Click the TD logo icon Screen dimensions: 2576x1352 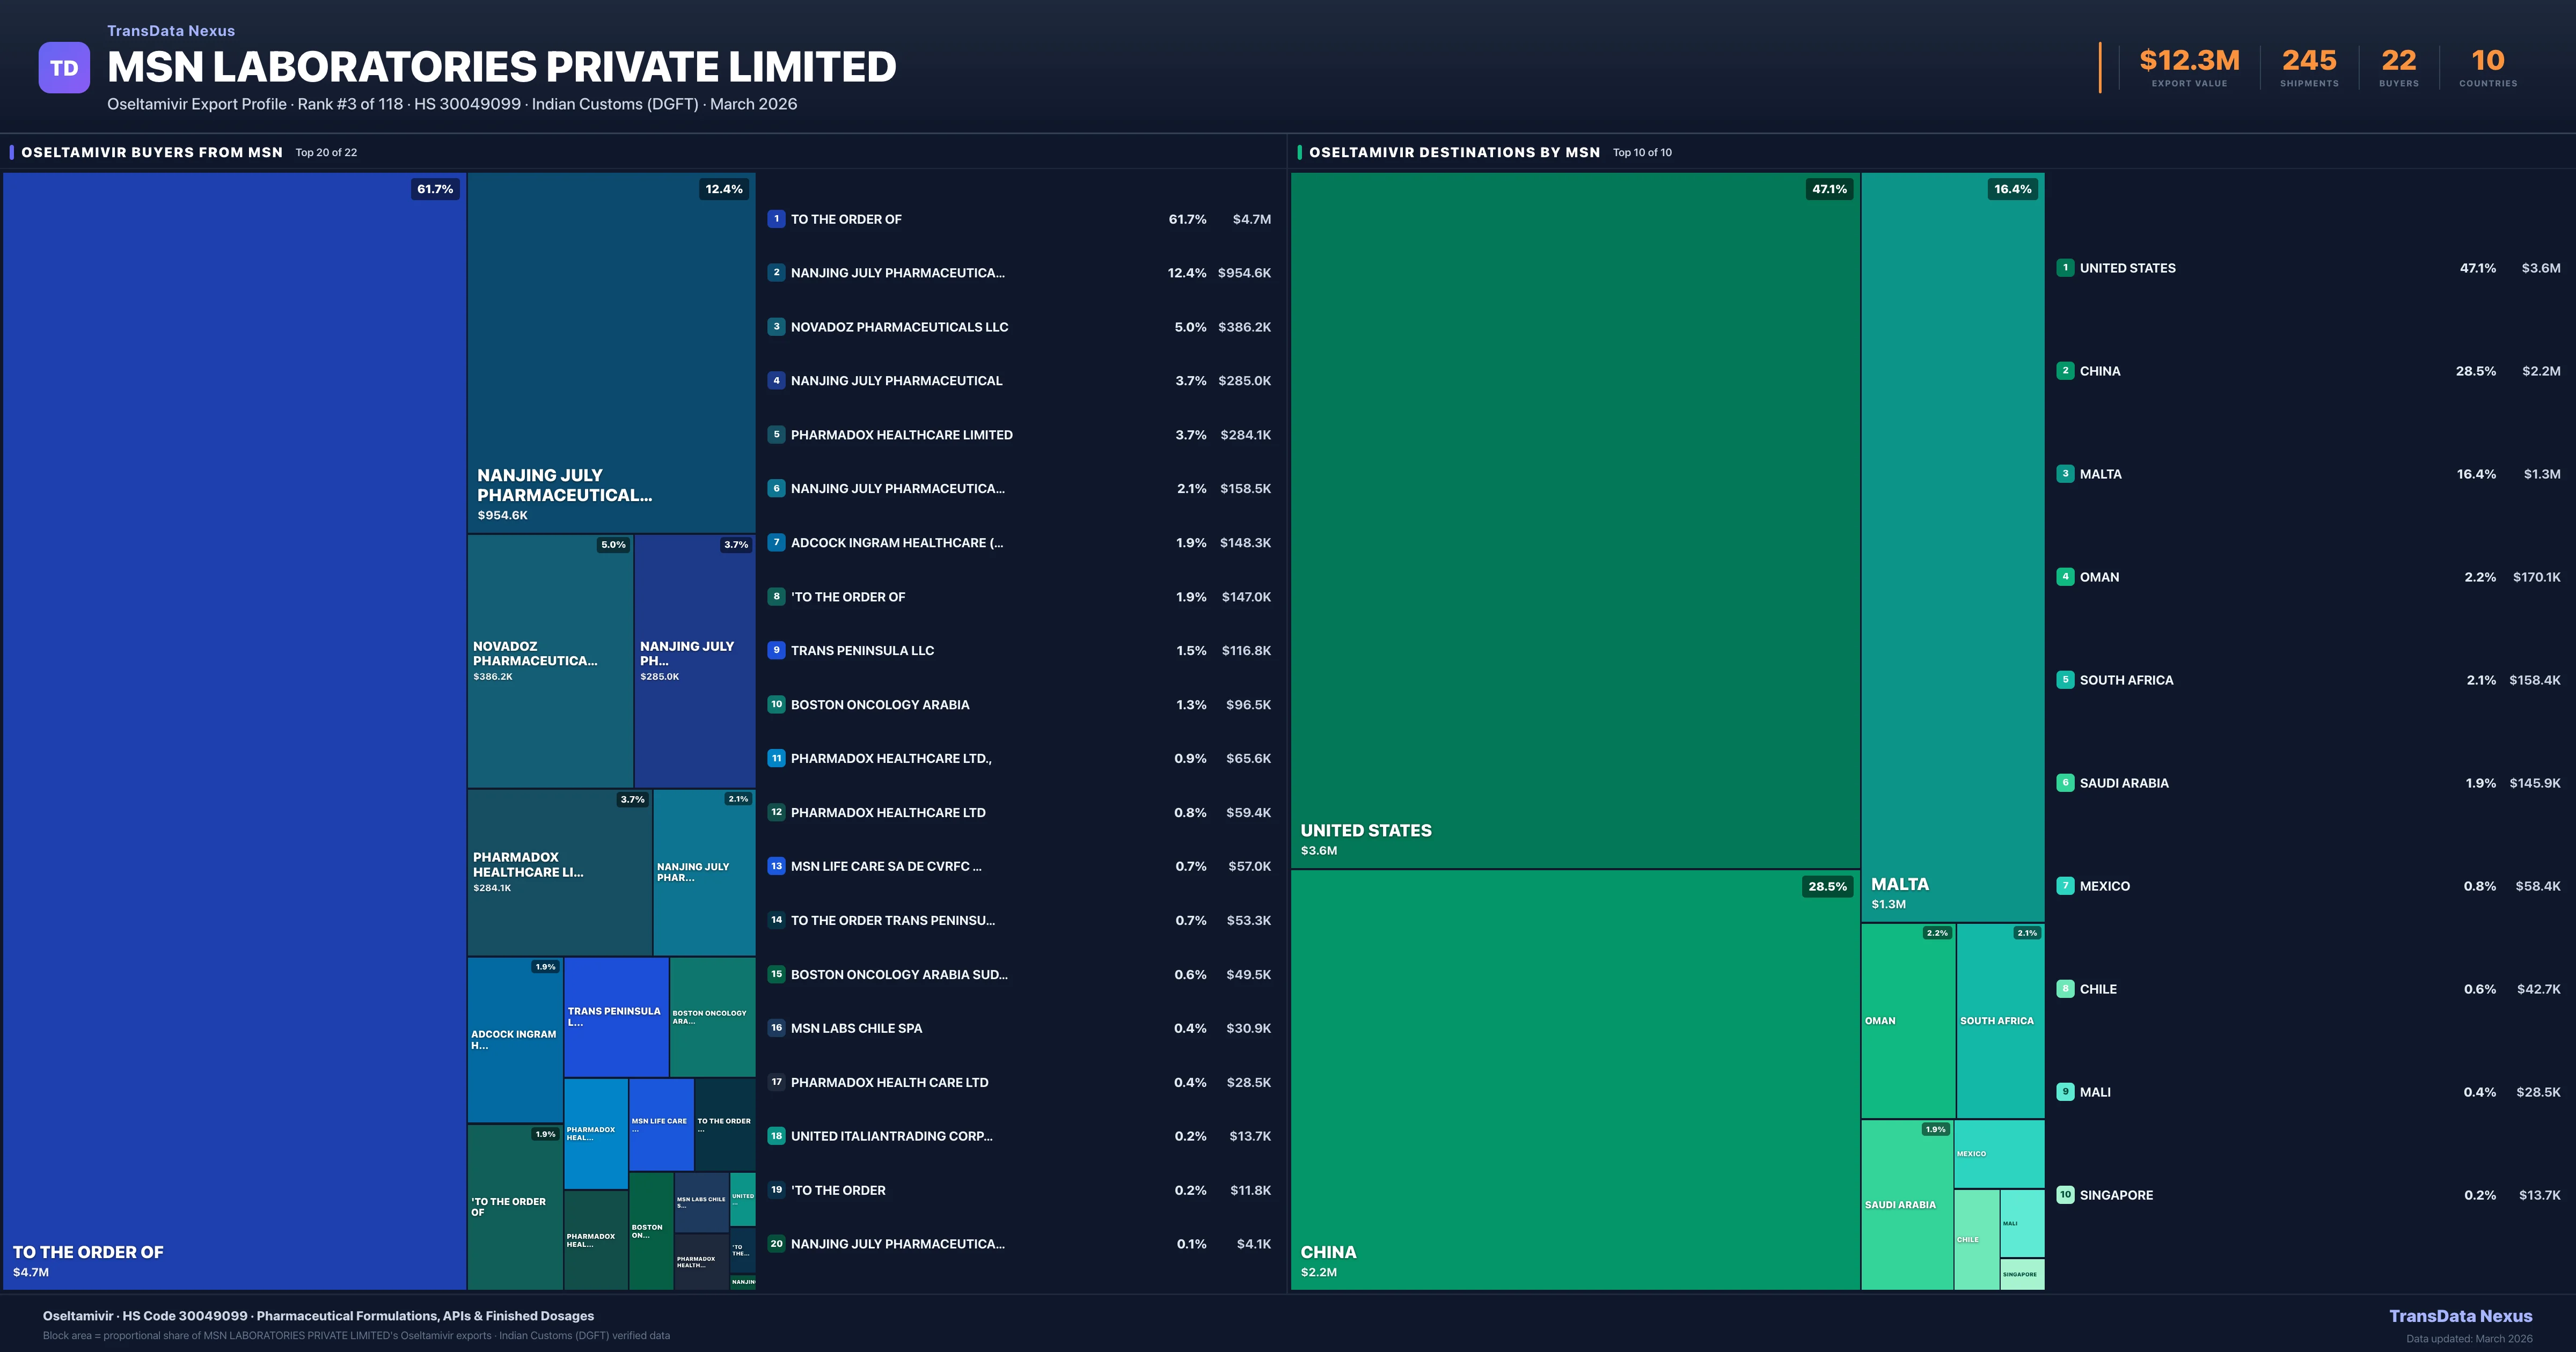[64, 68]
